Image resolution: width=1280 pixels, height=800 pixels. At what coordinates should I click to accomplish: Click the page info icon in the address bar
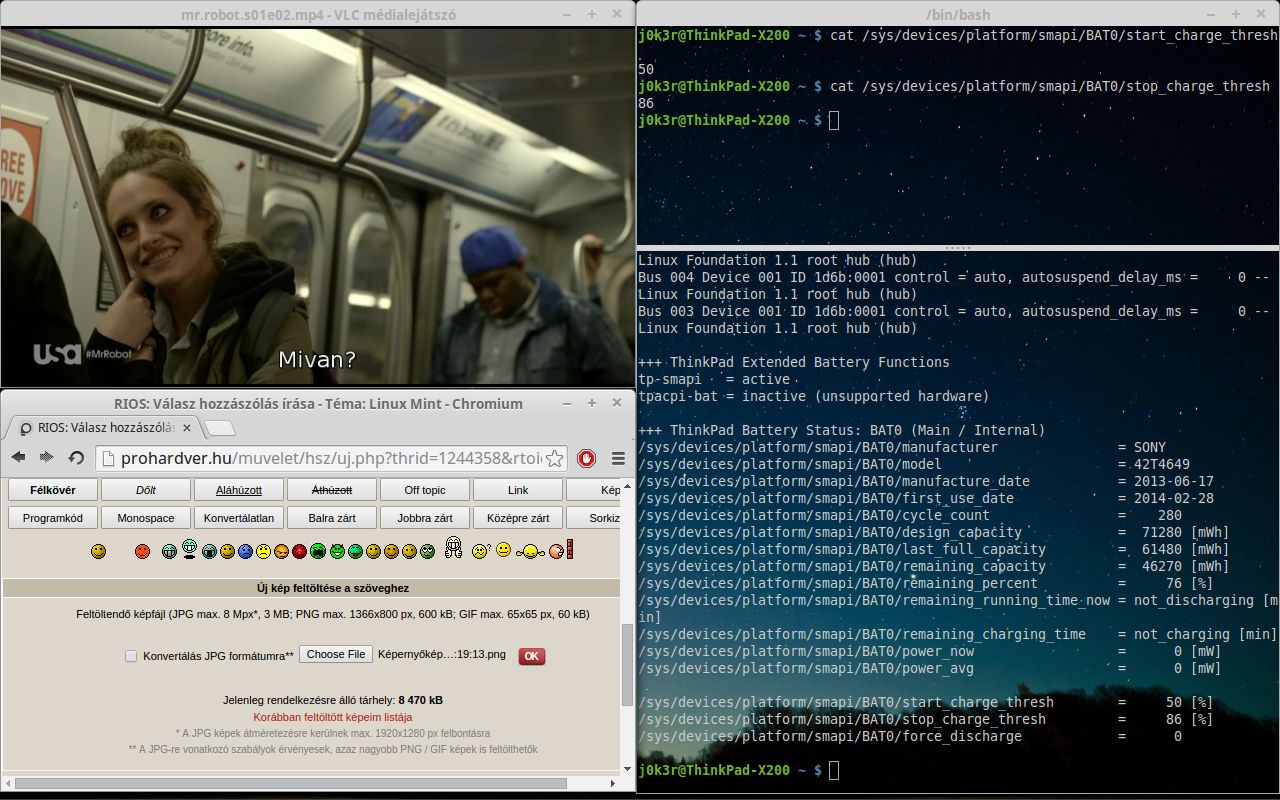click(x=109, y=458)
